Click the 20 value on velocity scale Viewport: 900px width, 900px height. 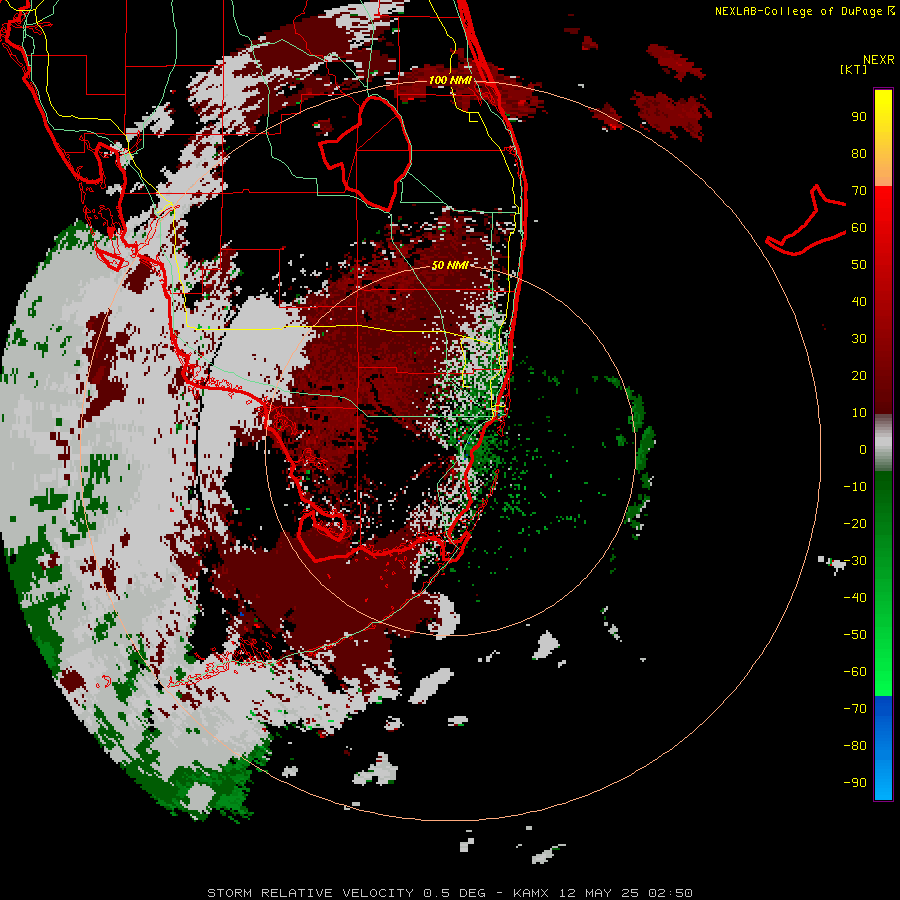pos(859,375)
